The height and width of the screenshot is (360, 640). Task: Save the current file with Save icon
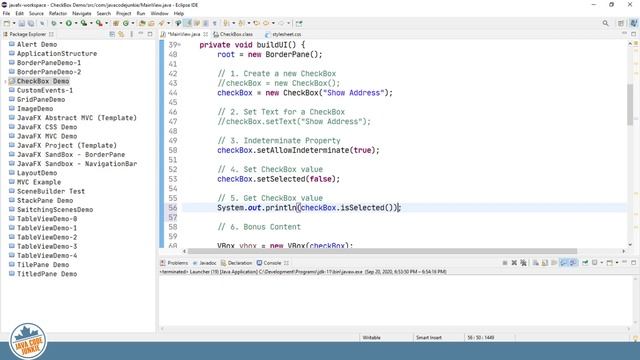pos(22,24)
